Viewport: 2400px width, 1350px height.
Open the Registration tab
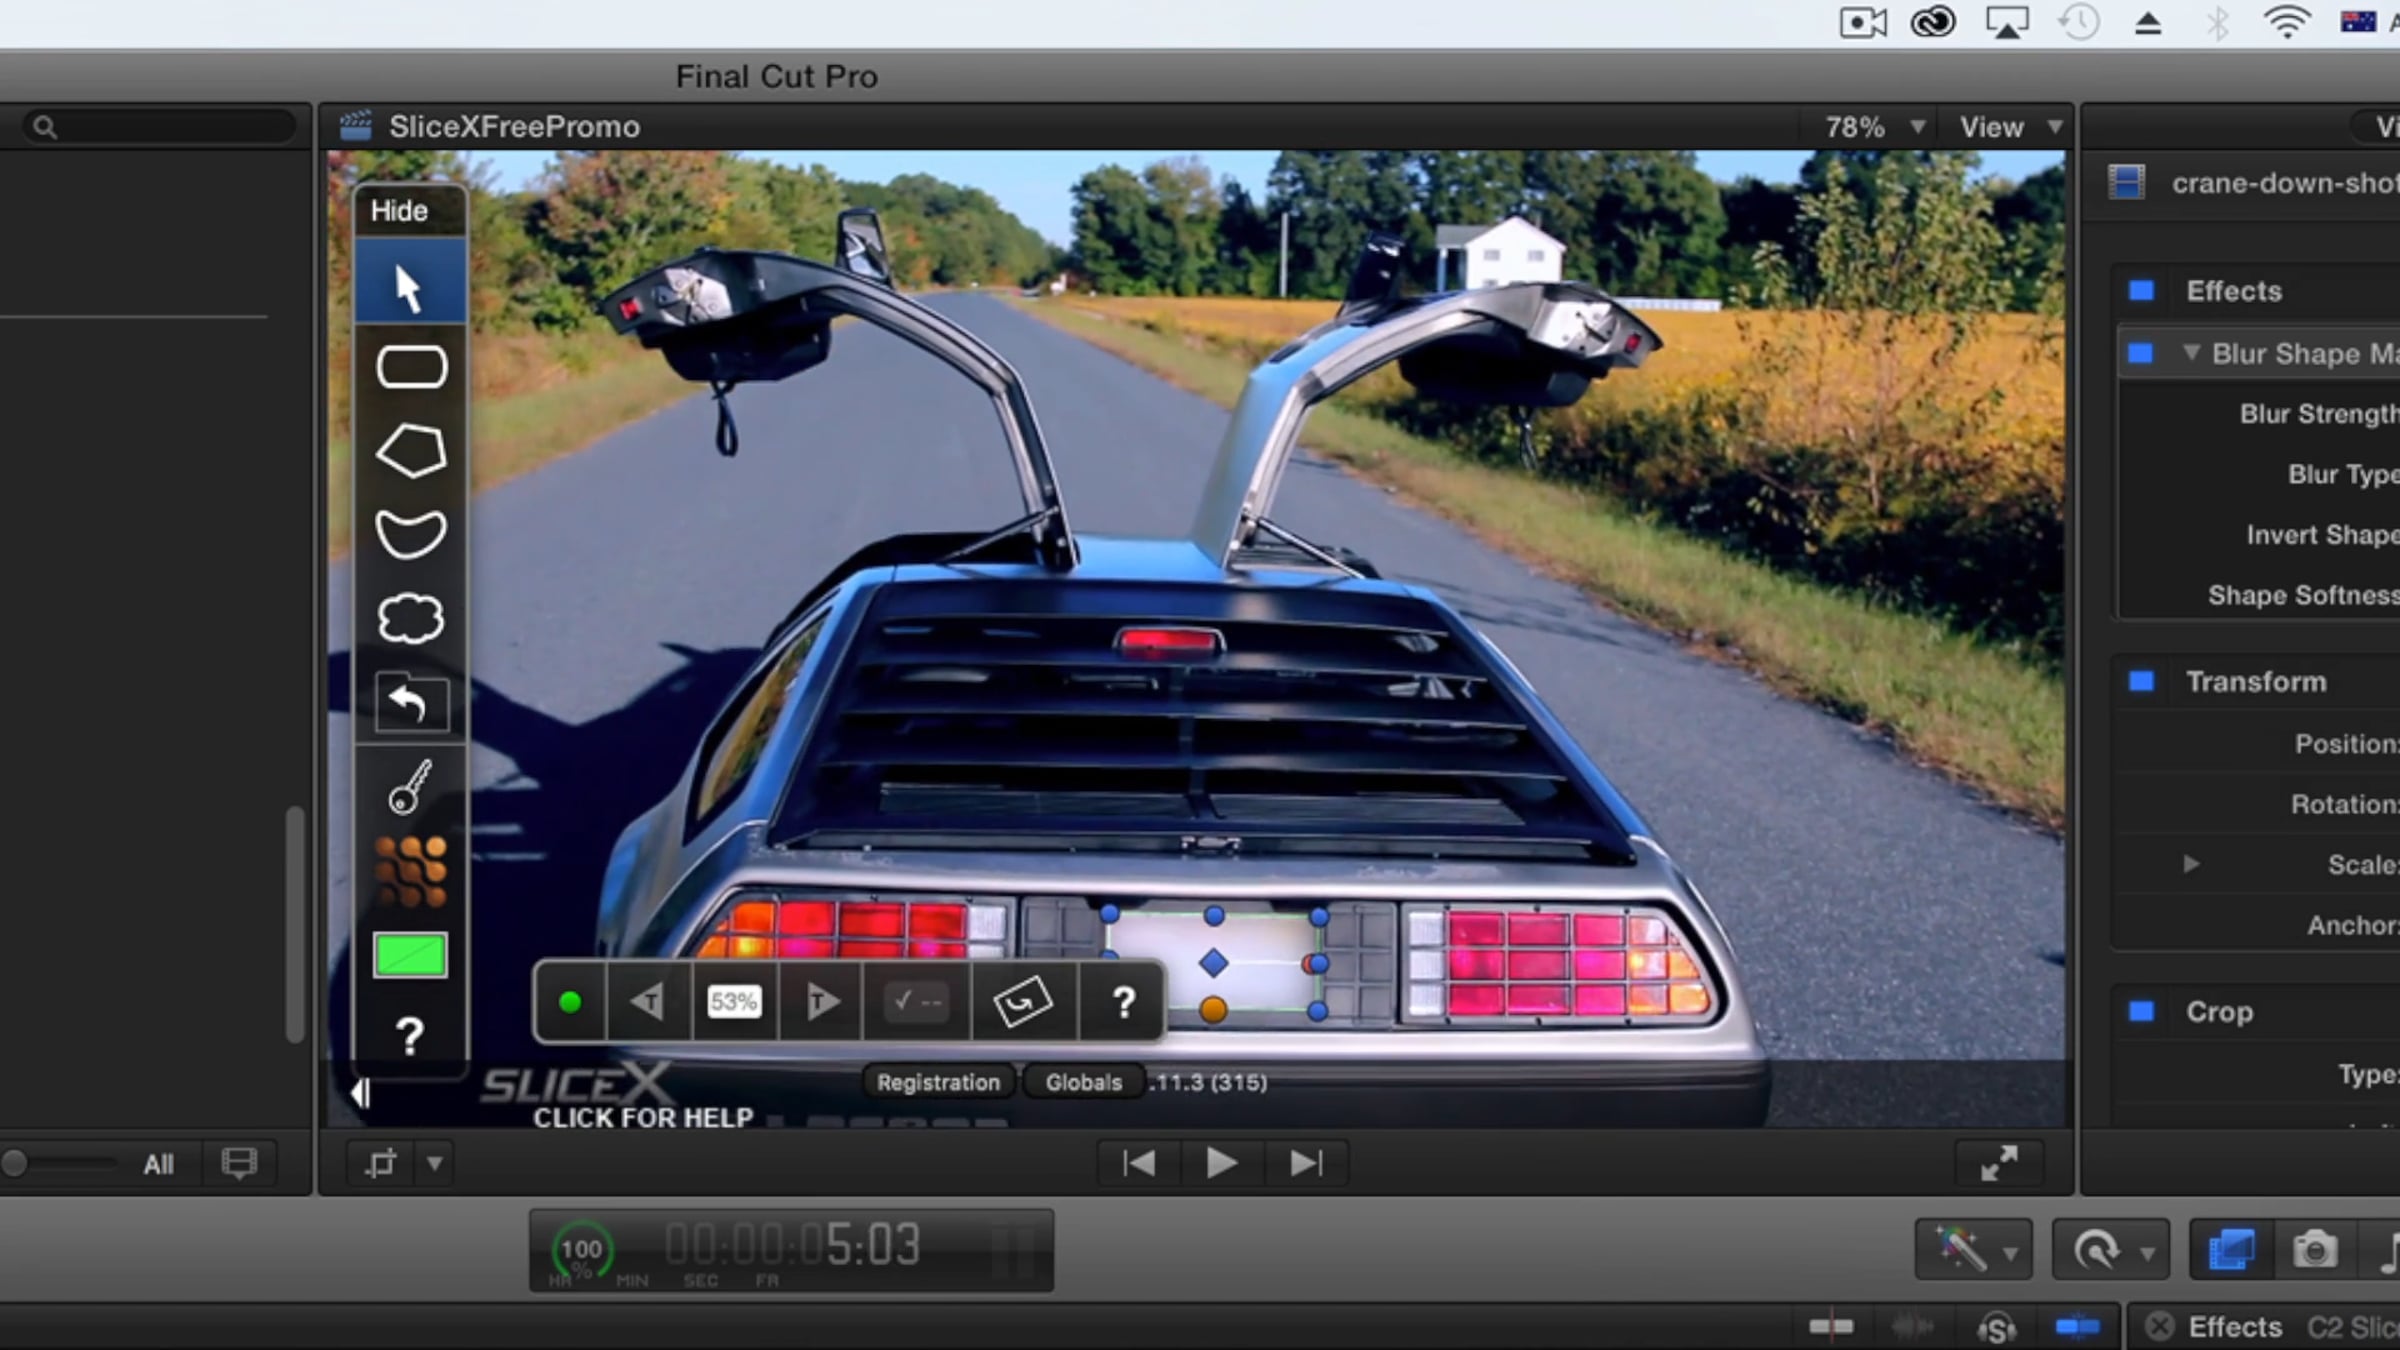tap(938, 1082)
